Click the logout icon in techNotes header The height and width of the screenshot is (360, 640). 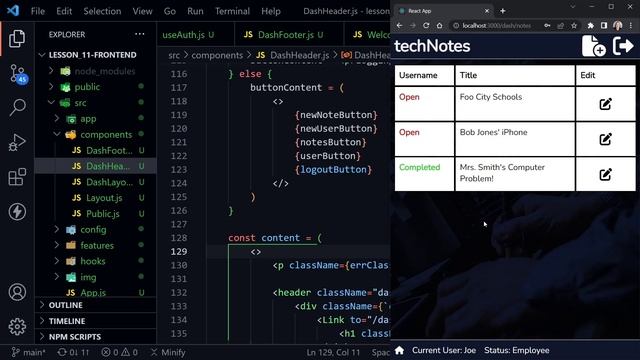click(623, 46)
